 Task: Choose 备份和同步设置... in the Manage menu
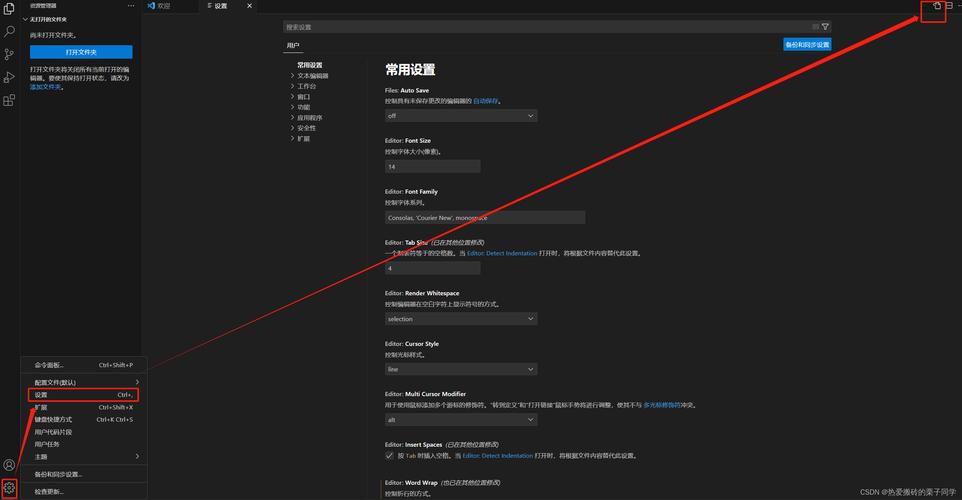point(84,474)
